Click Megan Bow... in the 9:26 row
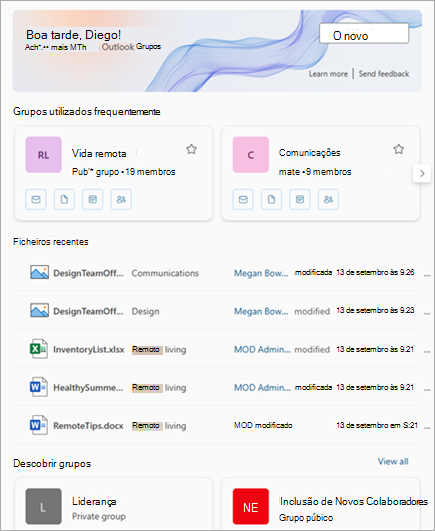This screenshot has height=531, width=435. (x=261, y=273)
